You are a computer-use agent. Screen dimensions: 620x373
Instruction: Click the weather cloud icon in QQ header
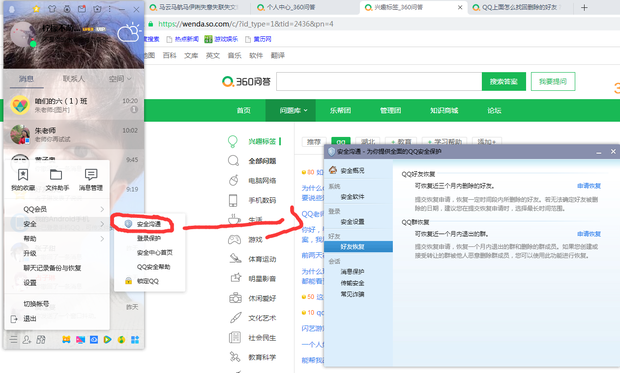[129, 32]
